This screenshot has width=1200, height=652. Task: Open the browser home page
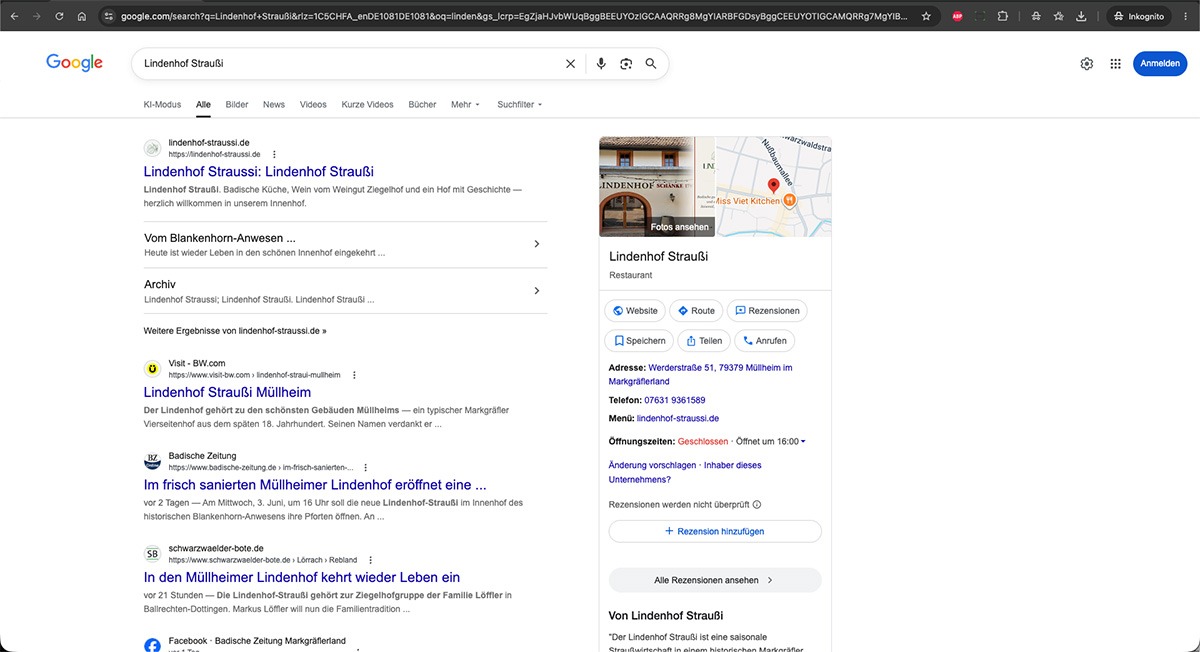81,17
